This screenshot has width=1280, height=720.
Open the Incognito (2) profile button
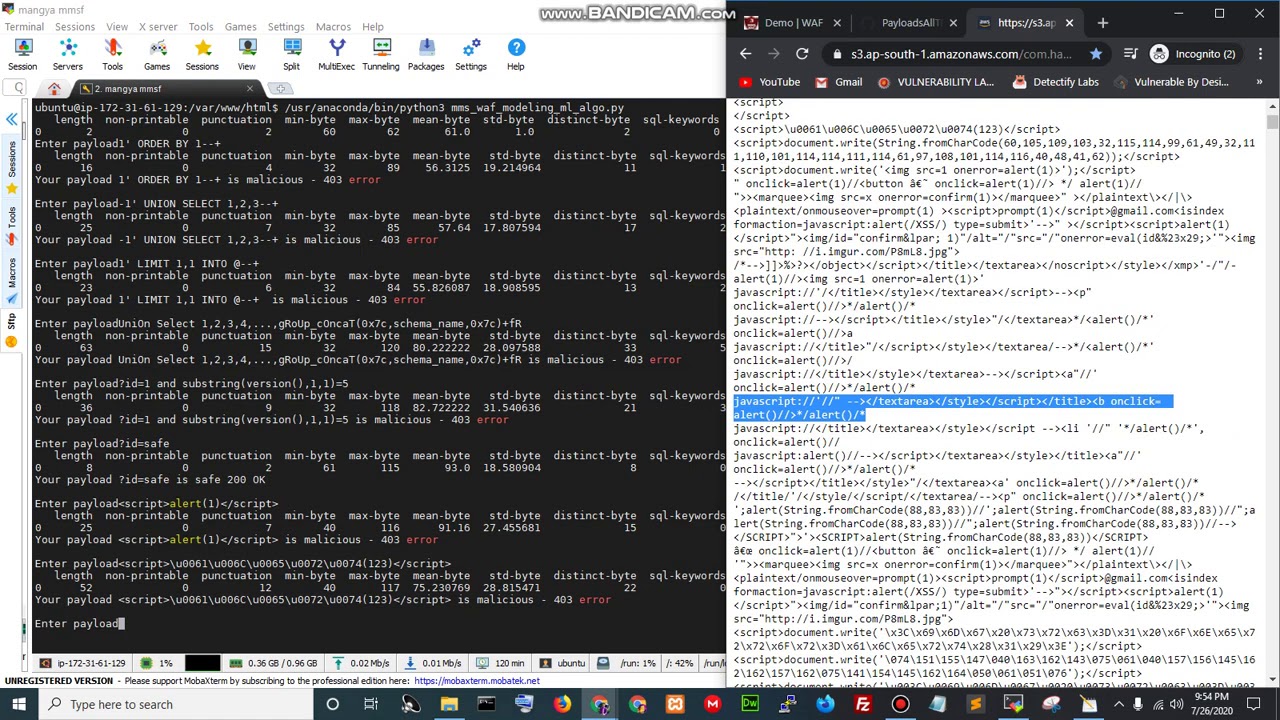pos(1193,54)
